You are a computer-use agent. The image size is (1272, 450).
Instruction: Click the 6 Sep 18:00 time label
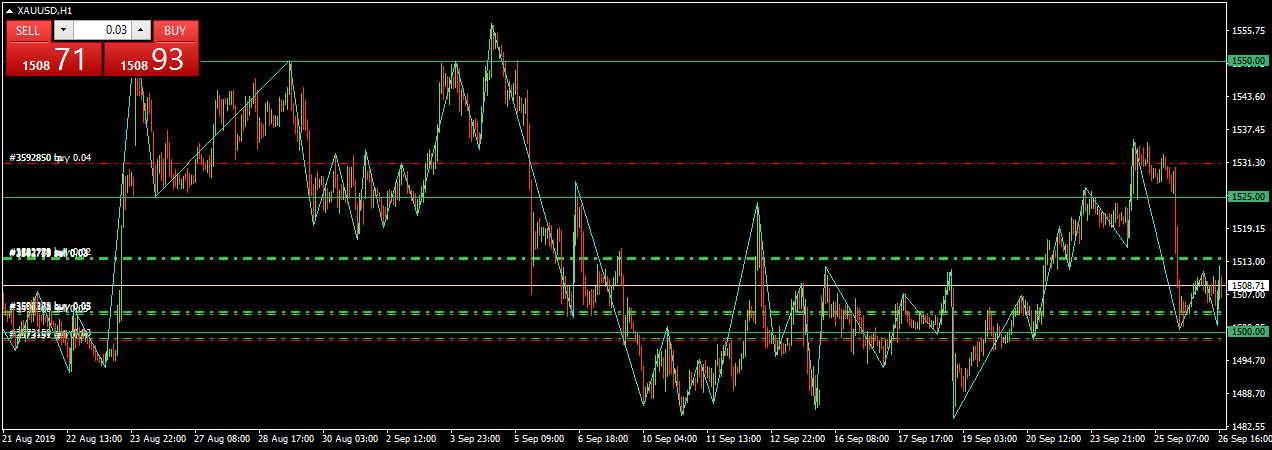[x=604, y=438]
